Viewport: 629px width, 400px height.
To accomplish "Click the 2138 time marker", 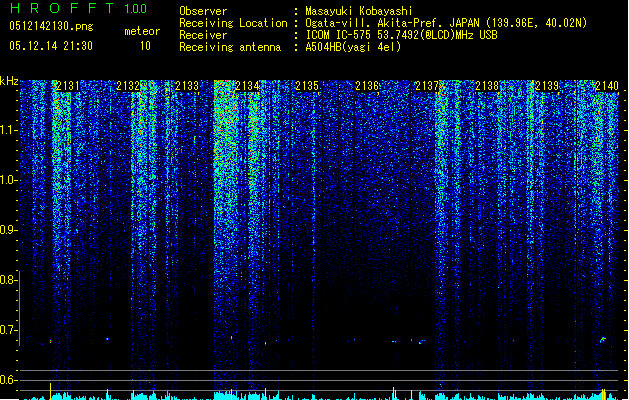I will [x=487, y=86].
